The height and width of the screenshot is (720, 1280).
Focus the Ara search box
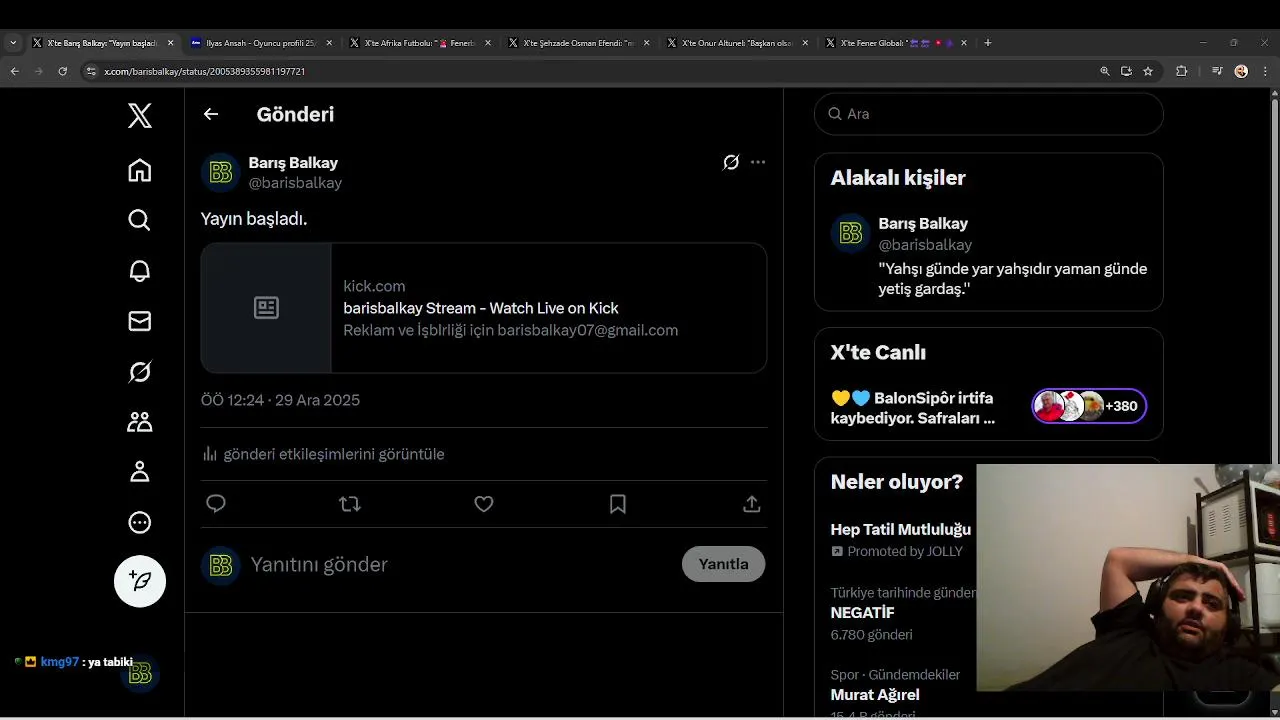[x=989, y=114]
